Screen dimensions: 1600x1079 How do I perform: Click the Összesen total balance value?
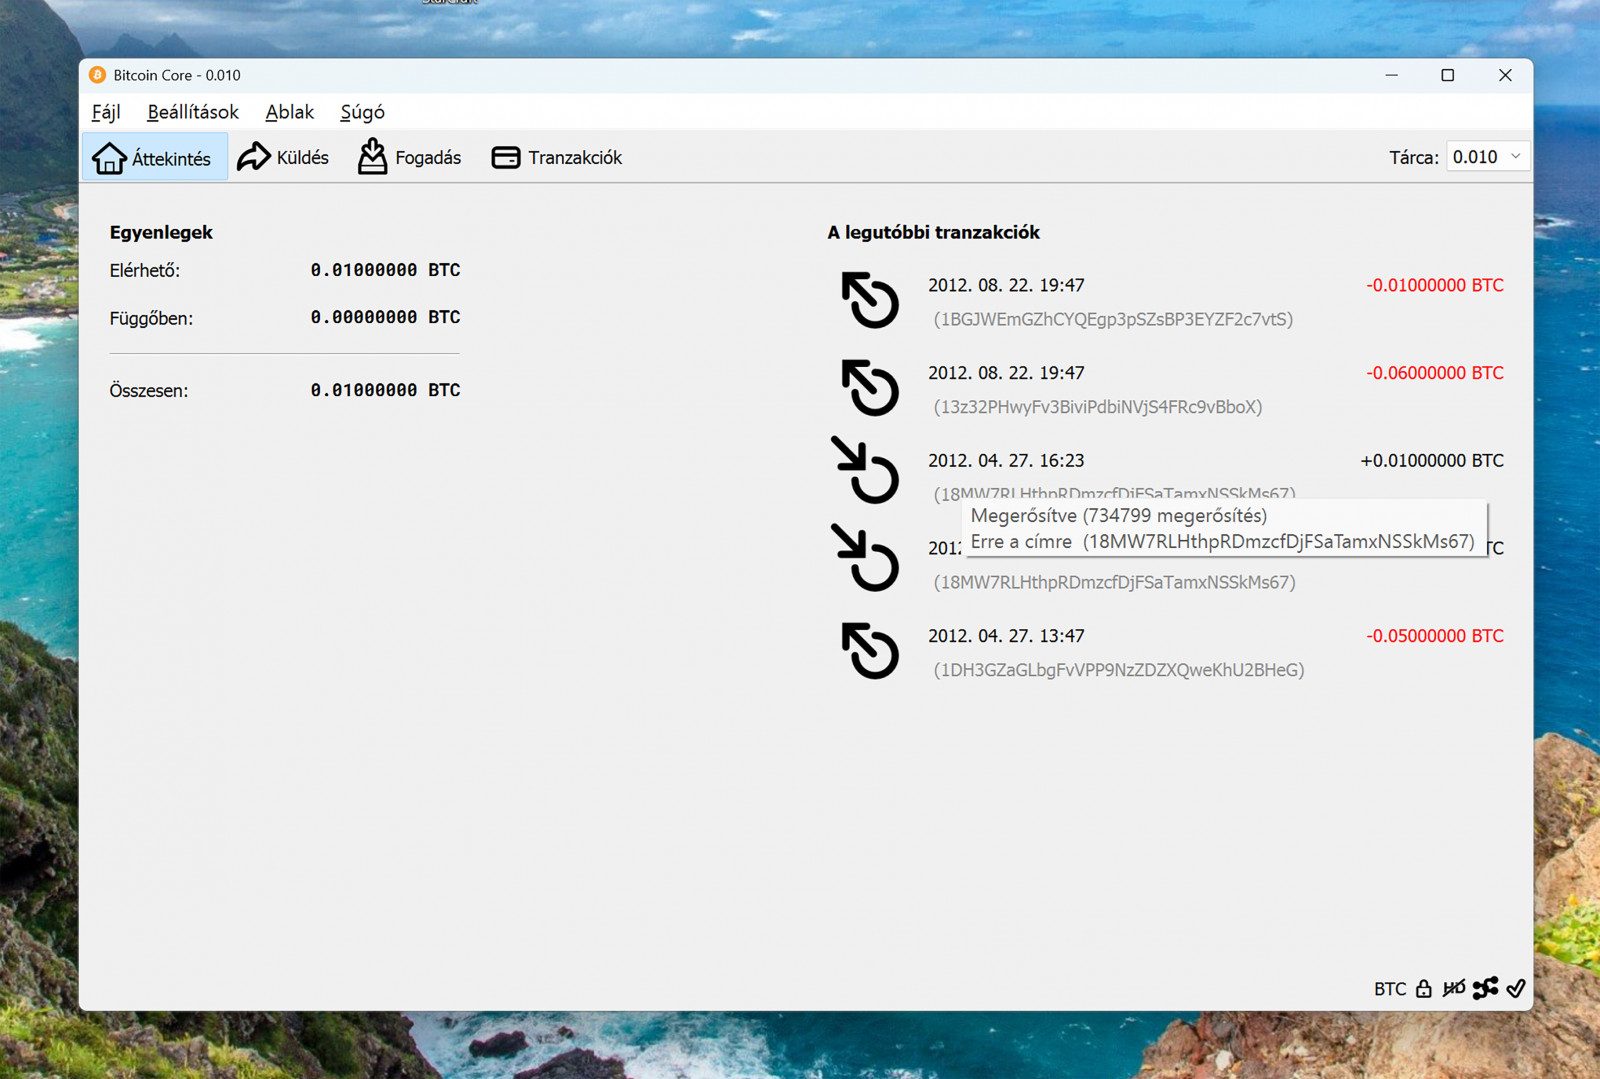point(385,390)
